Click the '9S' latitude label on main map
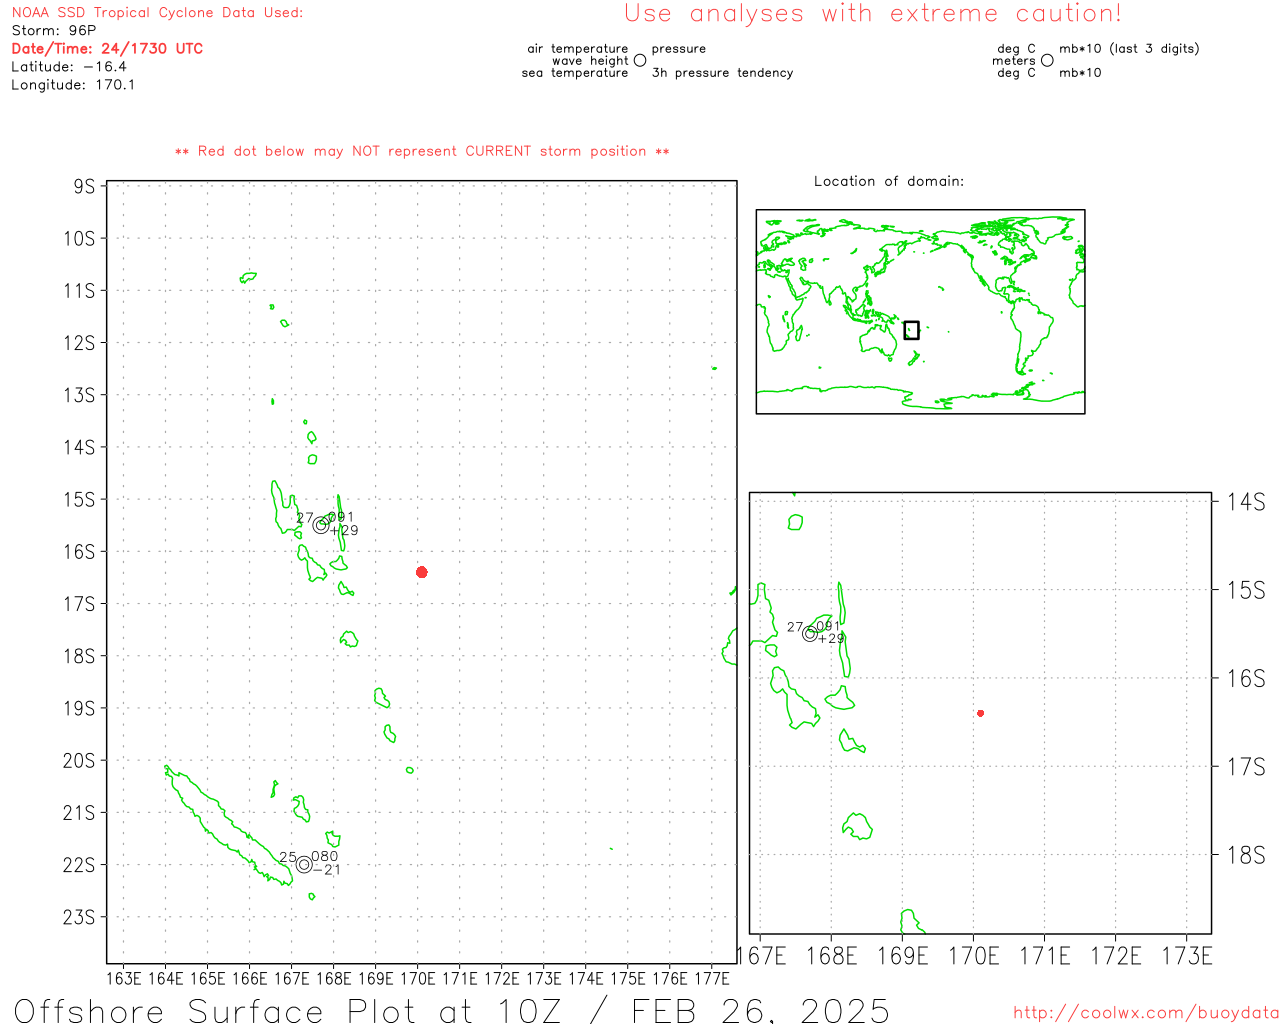This screenshot has width=1280, height=1024. point(84,187)
